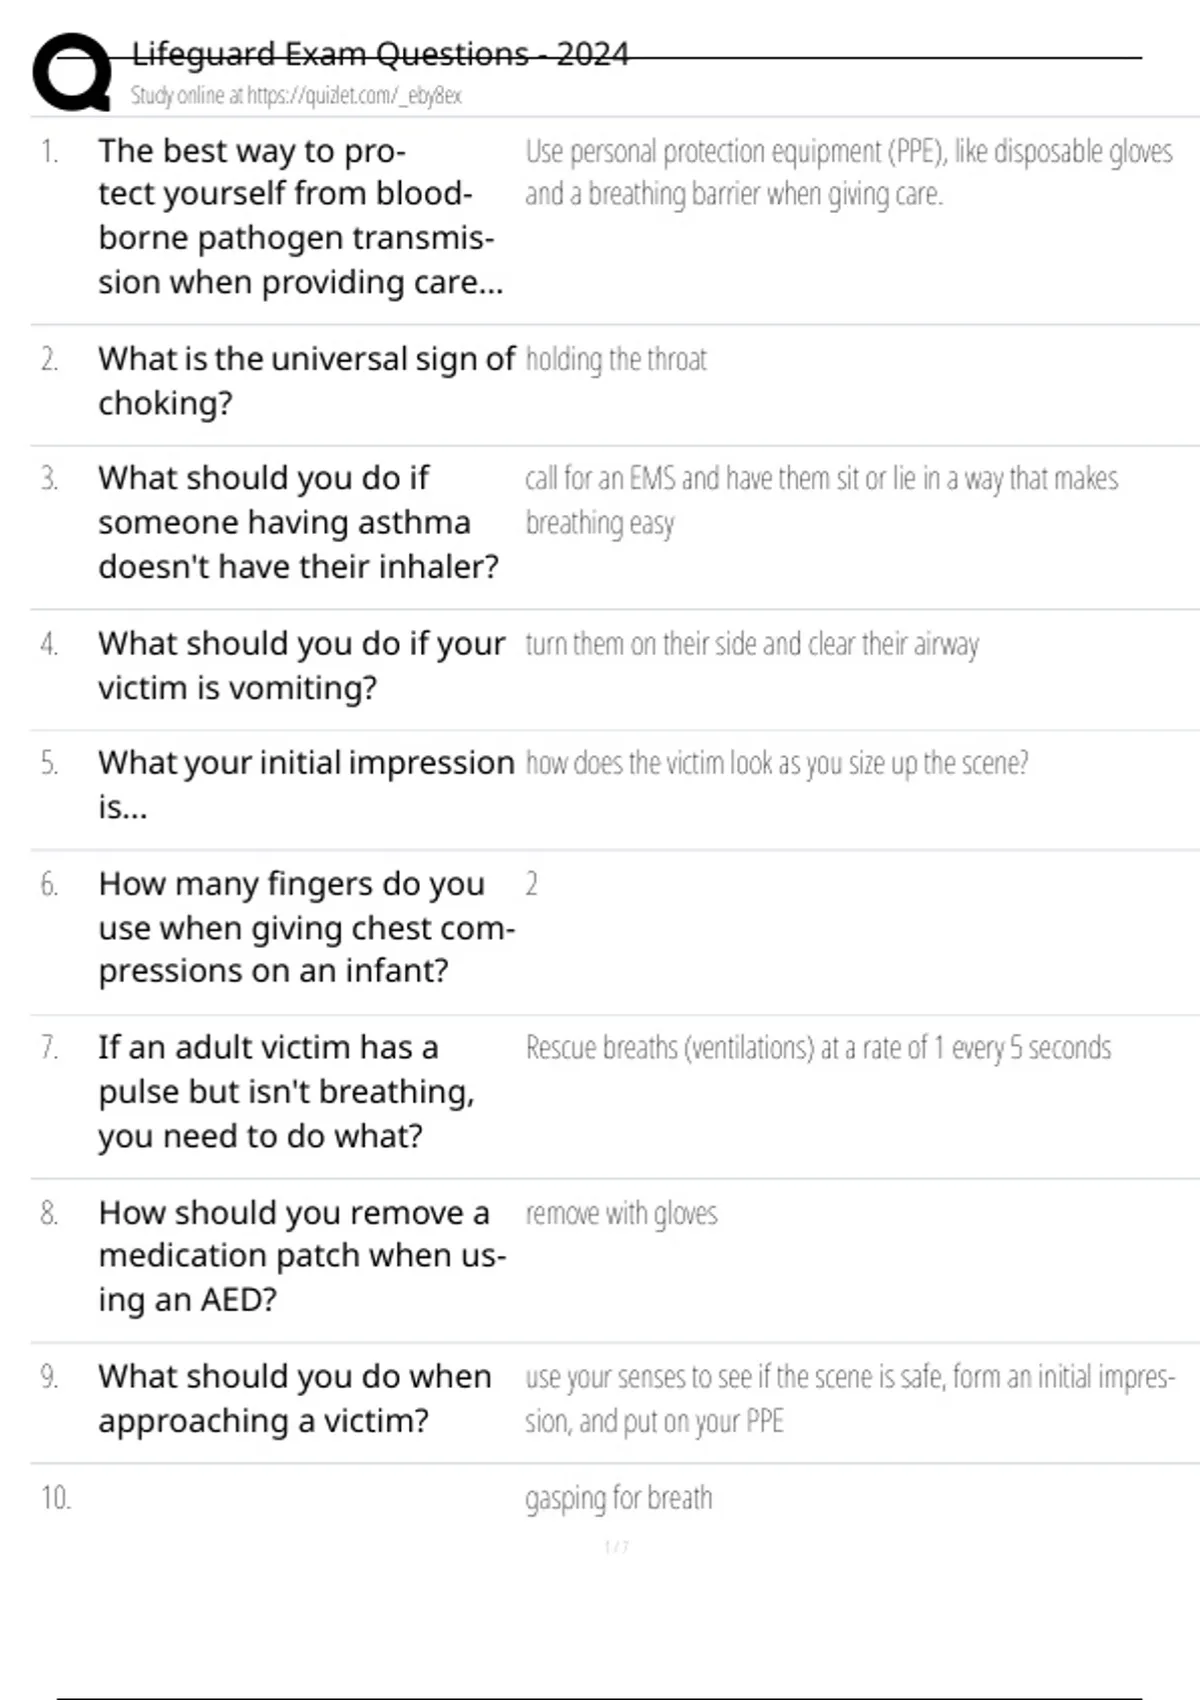
Task: Select the adult victim pulse question
Action: coord(286,1091)
